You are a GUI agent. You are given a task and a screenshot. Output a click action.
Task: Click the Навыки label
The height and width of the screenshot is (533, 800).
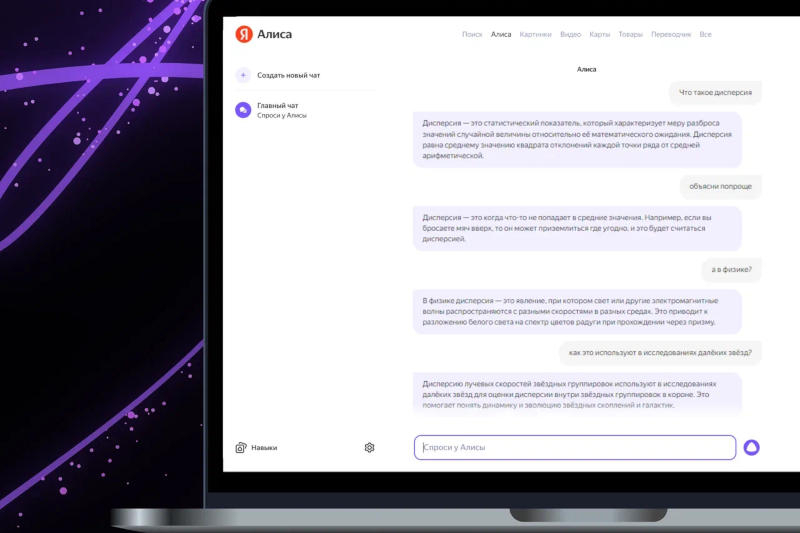coord(264,448)
